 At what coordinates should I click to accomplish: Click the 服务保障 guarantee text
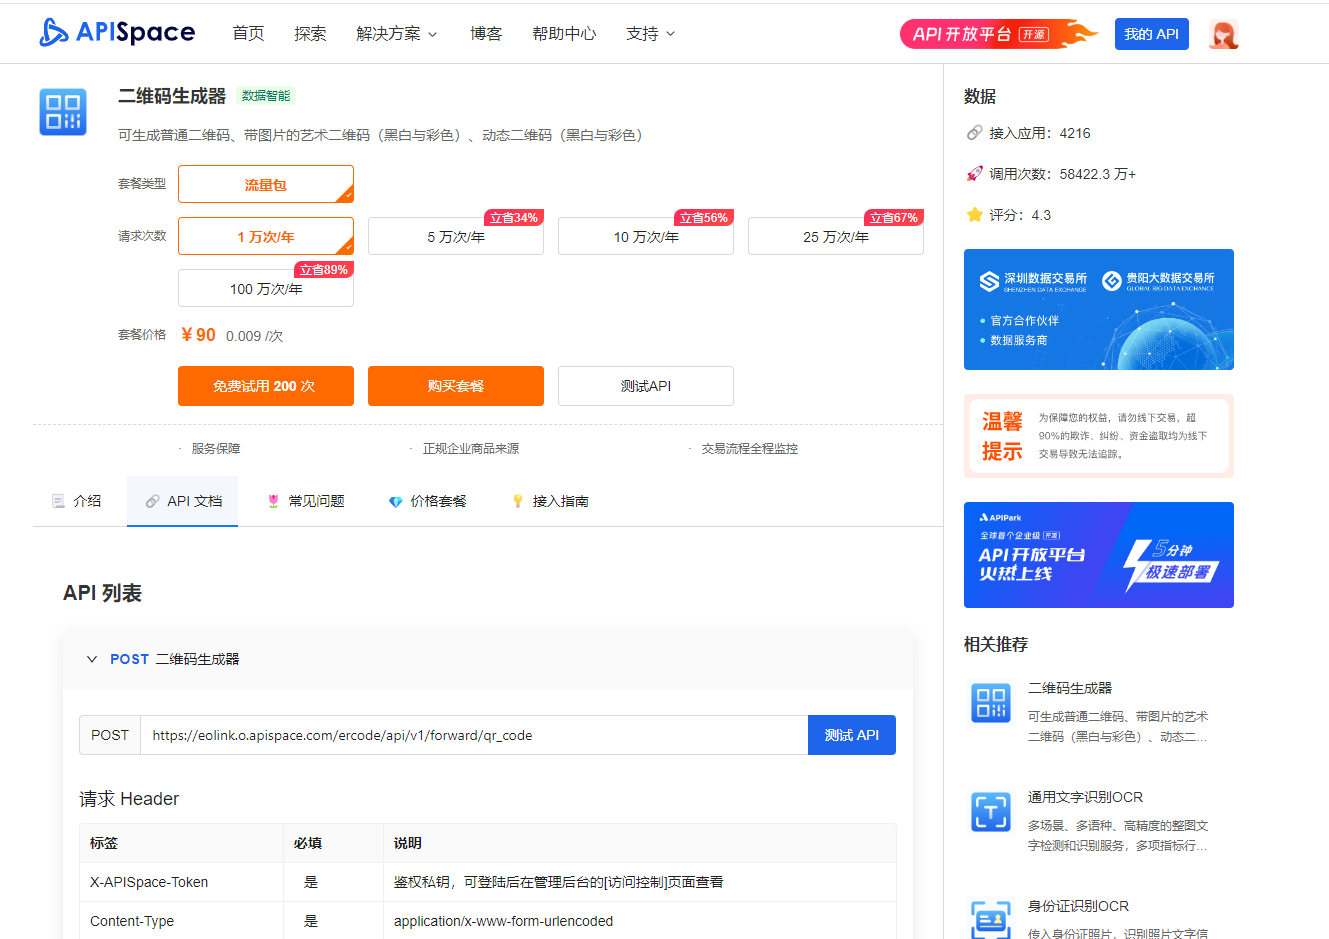click(x=216, y=449)
